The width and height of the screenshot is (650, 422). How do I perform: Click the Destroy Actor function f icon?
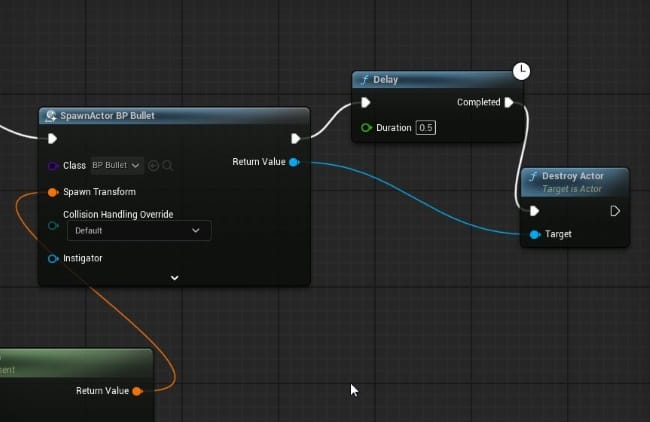(533, 177)
